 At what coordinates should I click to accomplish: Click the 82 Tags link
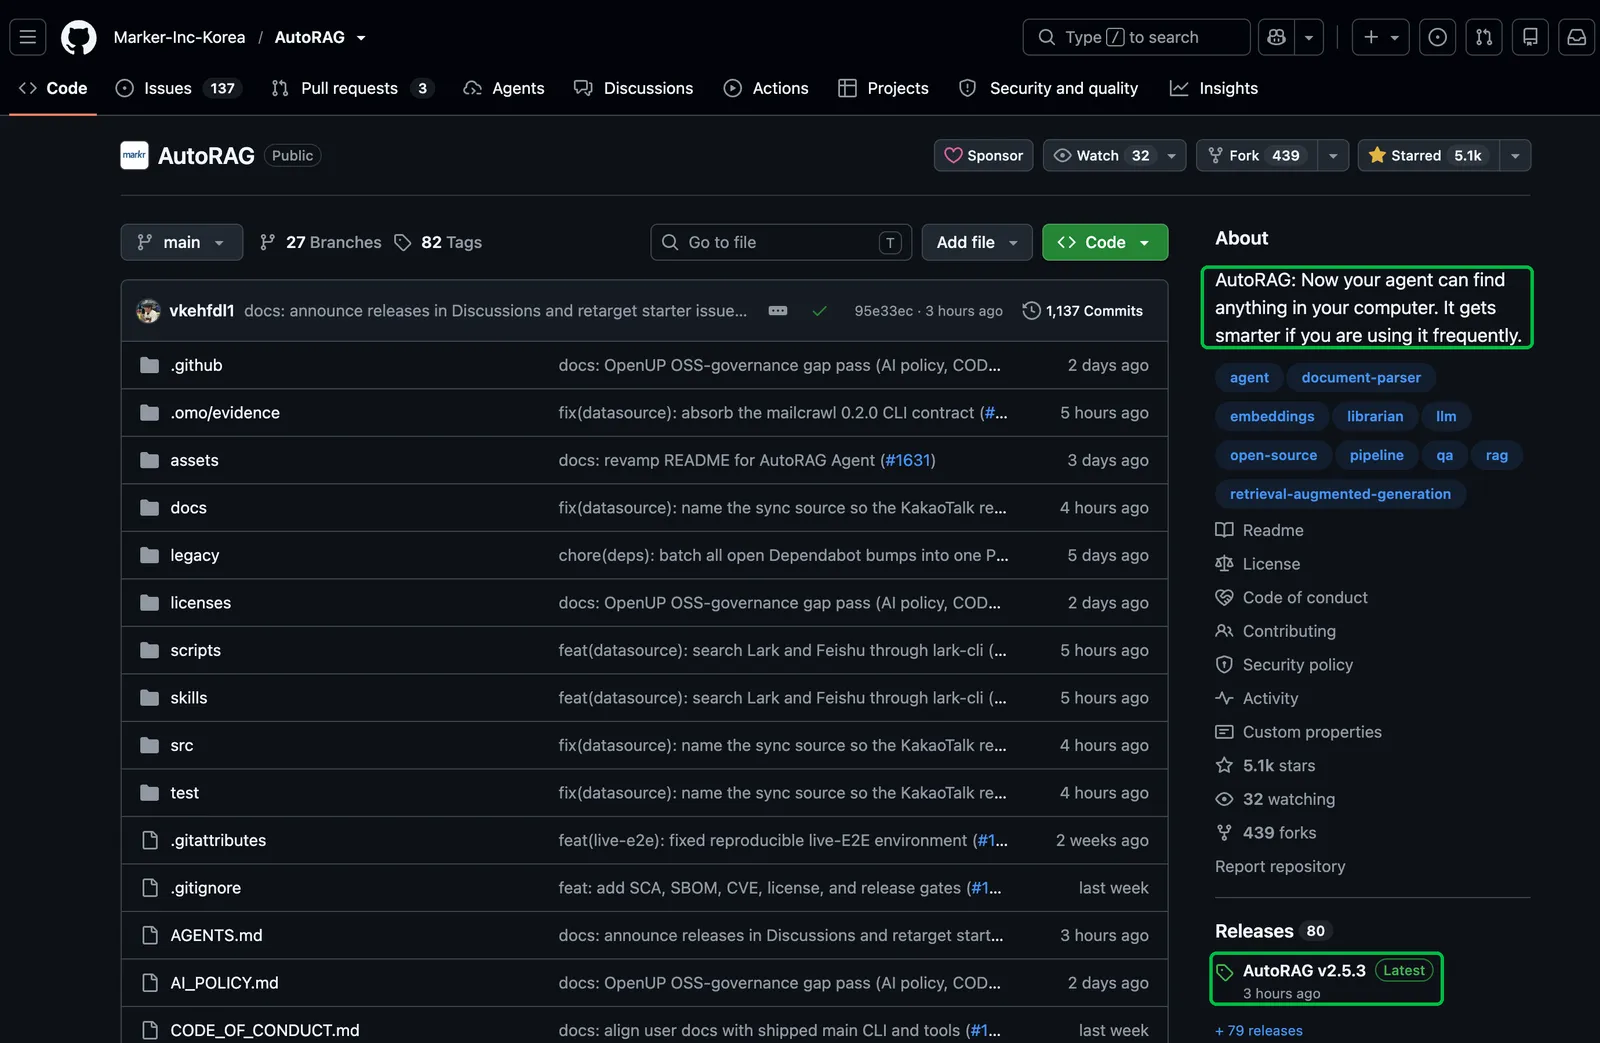point(438,242)
